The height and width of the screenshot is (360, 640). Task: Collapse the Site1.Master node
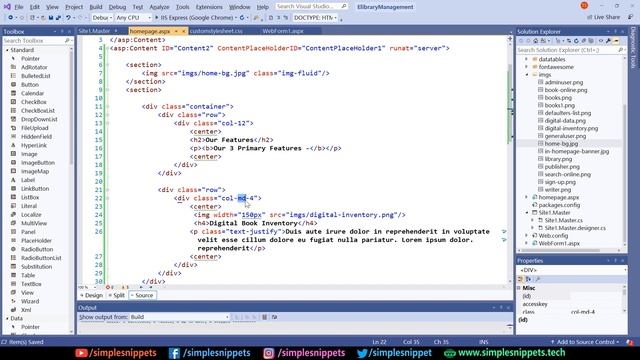(x=527, y=213)
